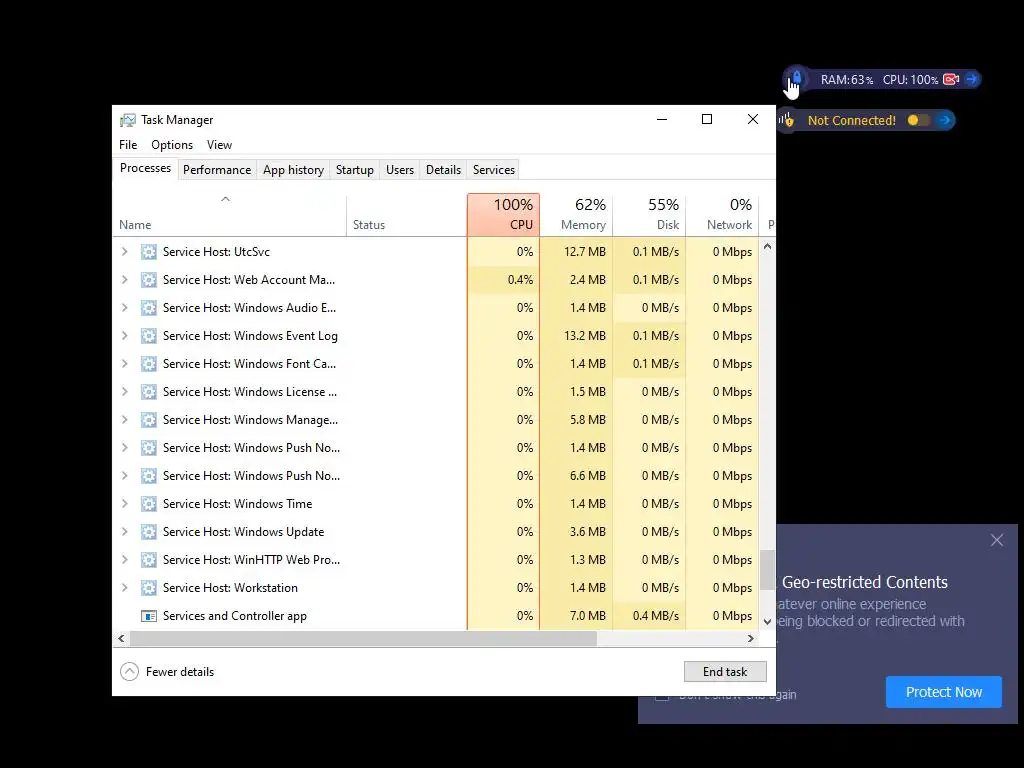Click gear icon of Service Host: UtcSvc
The width and height of the screenshot is (1024, 768).
click(149, 251)
